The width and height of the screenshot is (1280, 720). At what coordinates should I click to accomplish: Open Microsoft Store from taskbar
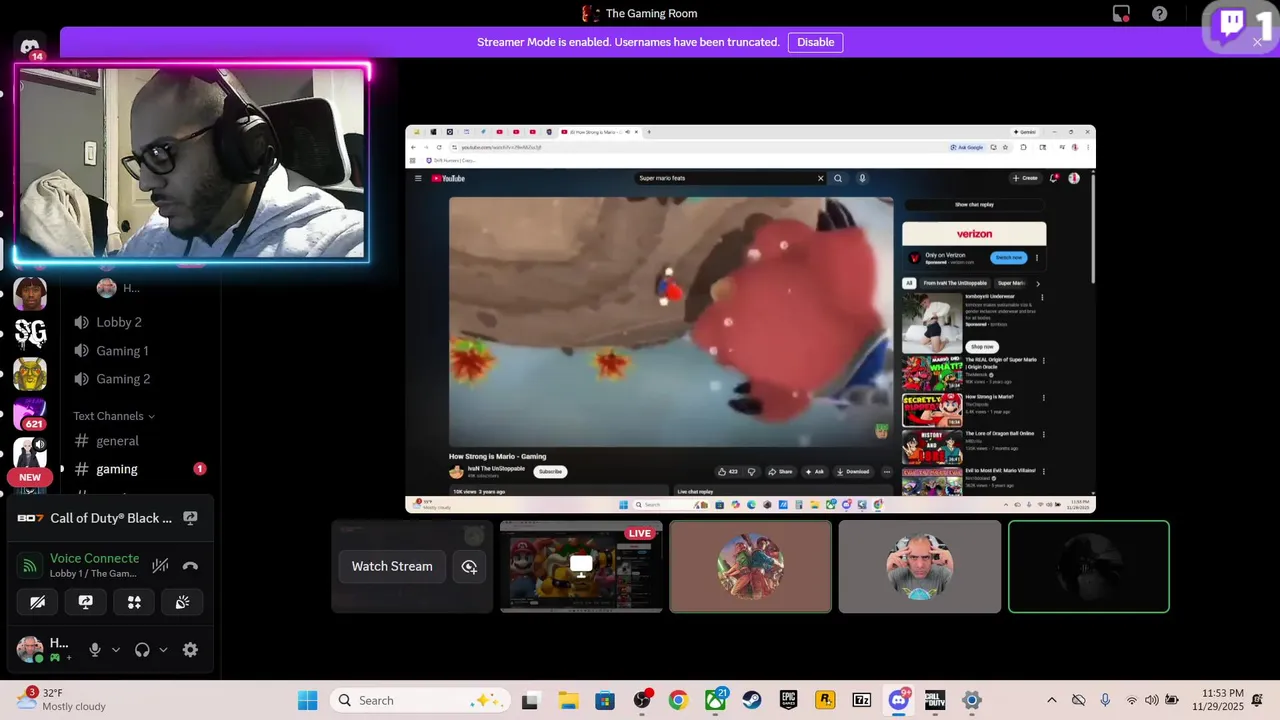(604, 700)
